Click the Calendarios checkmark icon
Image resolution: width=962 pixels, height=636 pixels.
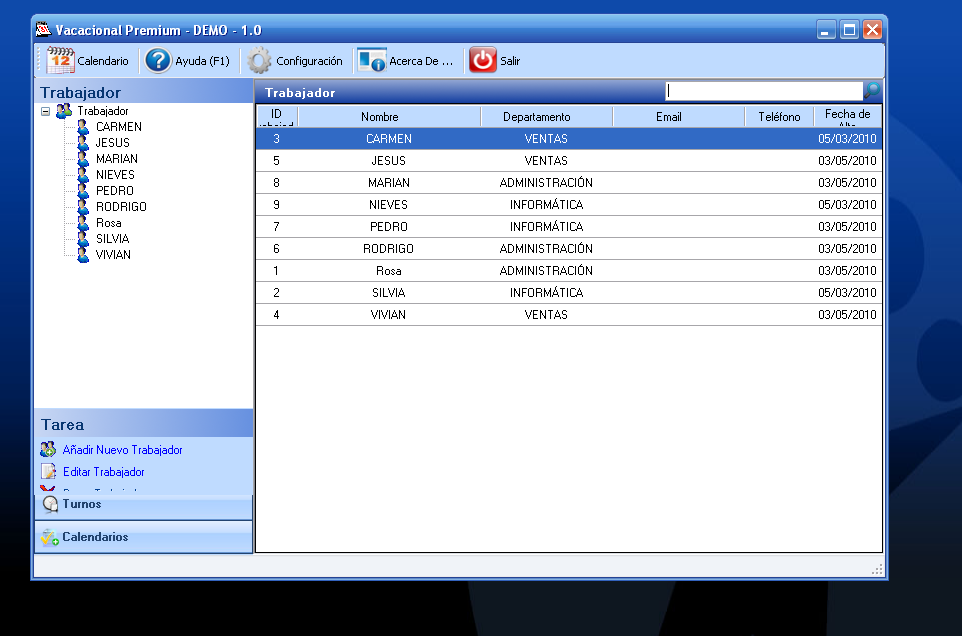(50, 537)
